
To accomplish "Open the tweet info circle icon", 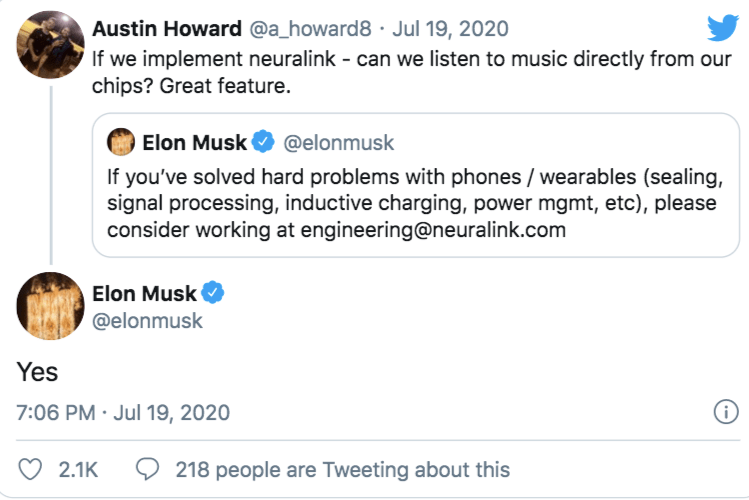I will [x=725, y=411].
